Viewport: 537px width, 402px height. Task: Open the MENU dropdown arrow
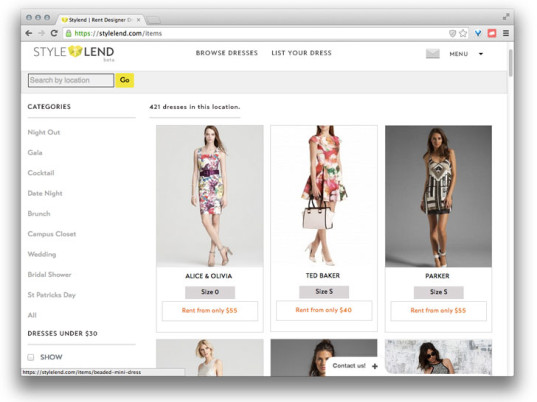coord(481,54)
